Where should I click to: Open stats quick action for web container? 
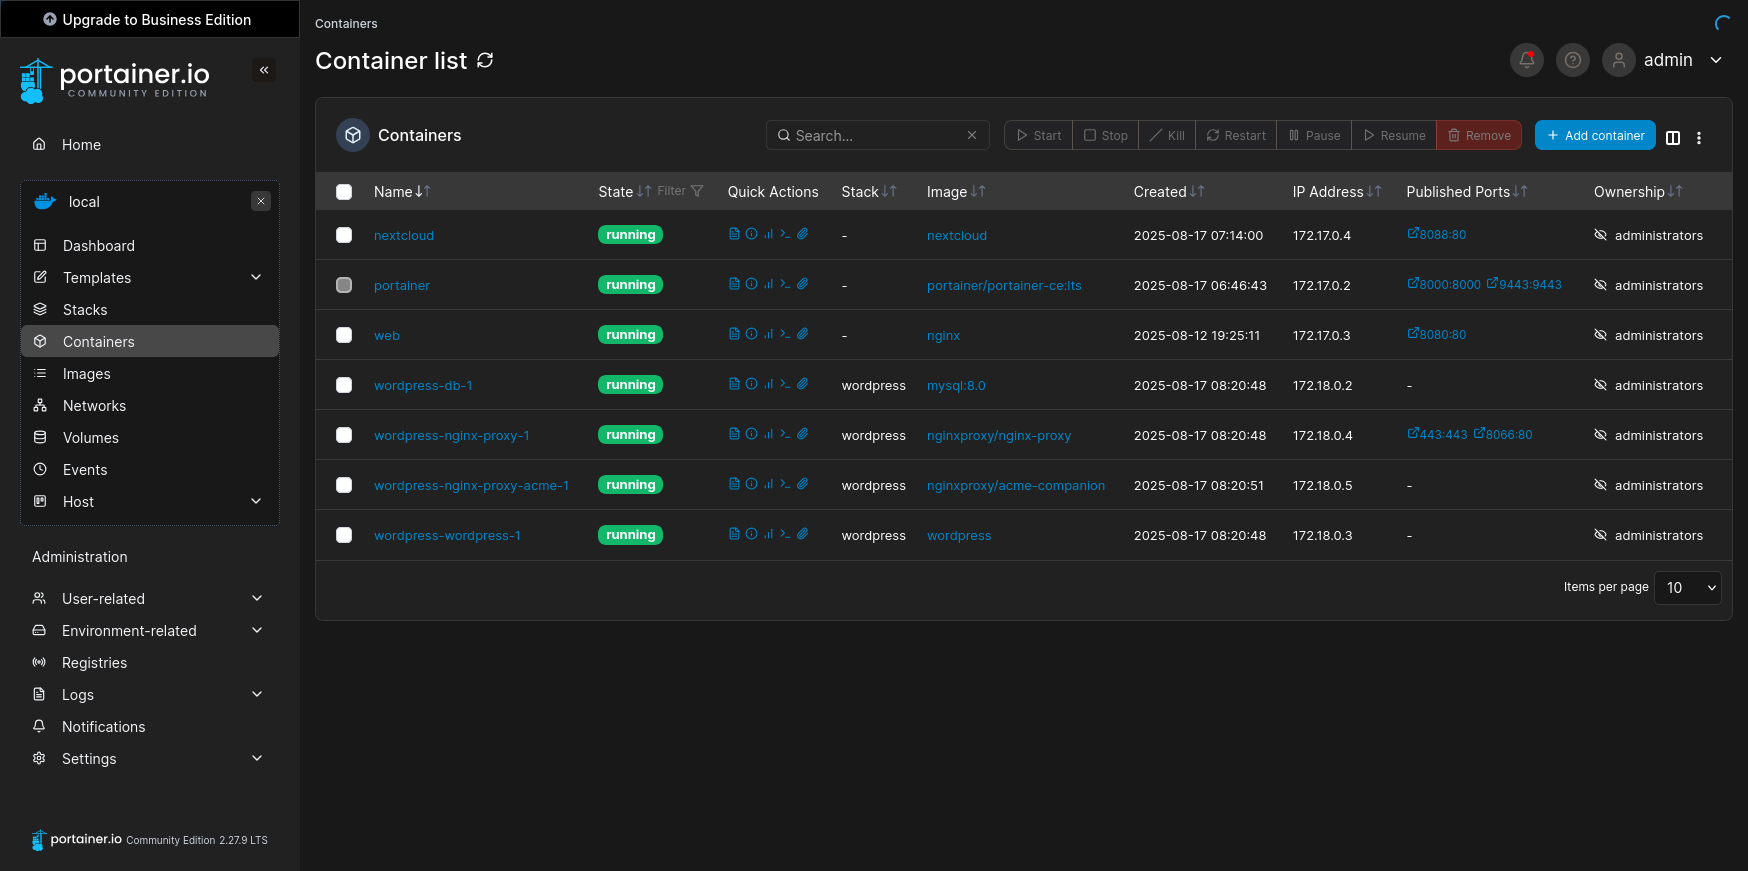(768, 334)
